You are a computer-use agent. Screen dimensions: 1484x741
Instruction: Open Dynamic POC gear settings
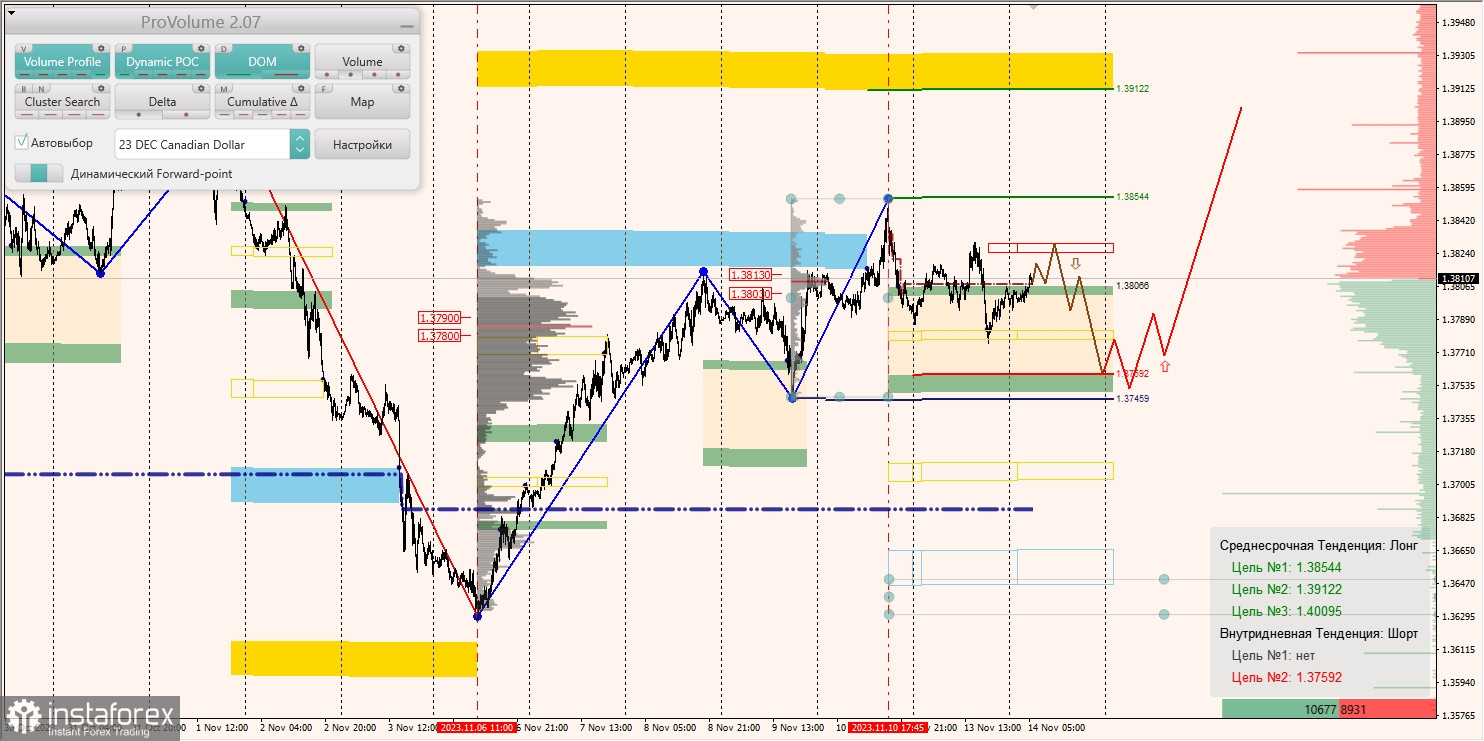pyautogui.click(x=201, y=48)
